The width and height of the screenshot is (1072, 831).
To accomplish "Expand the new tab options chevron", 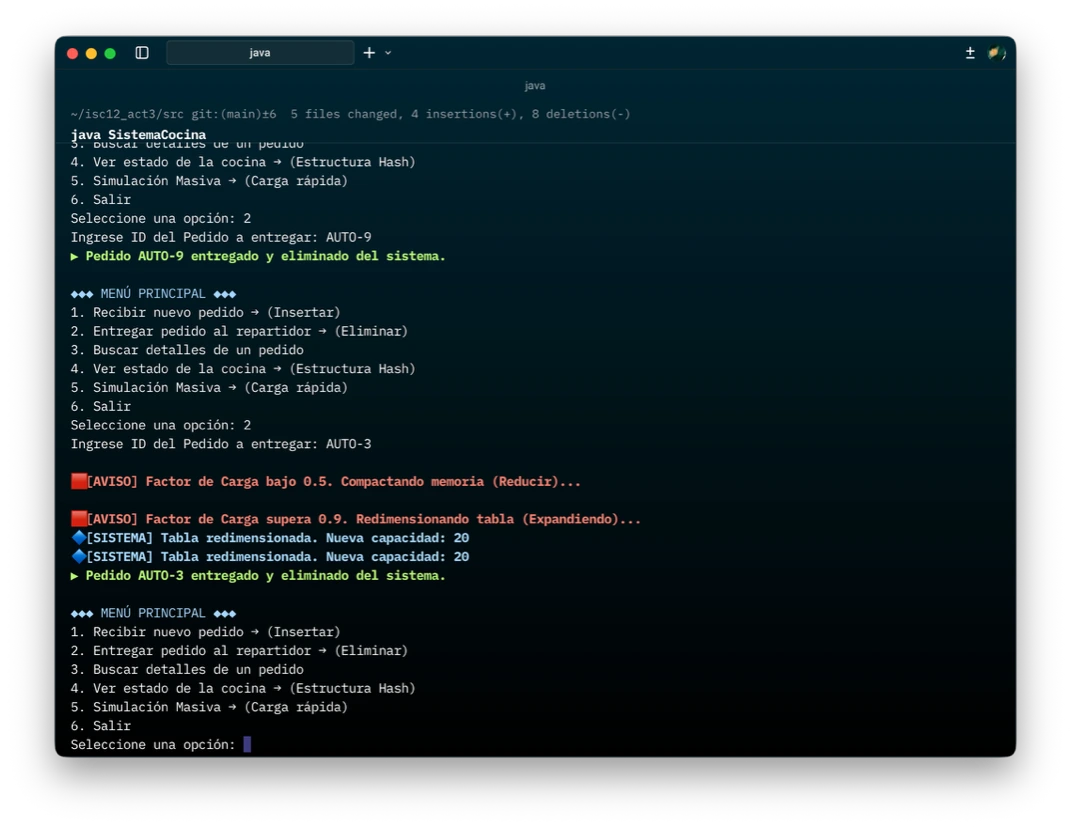I will [388, 53].
